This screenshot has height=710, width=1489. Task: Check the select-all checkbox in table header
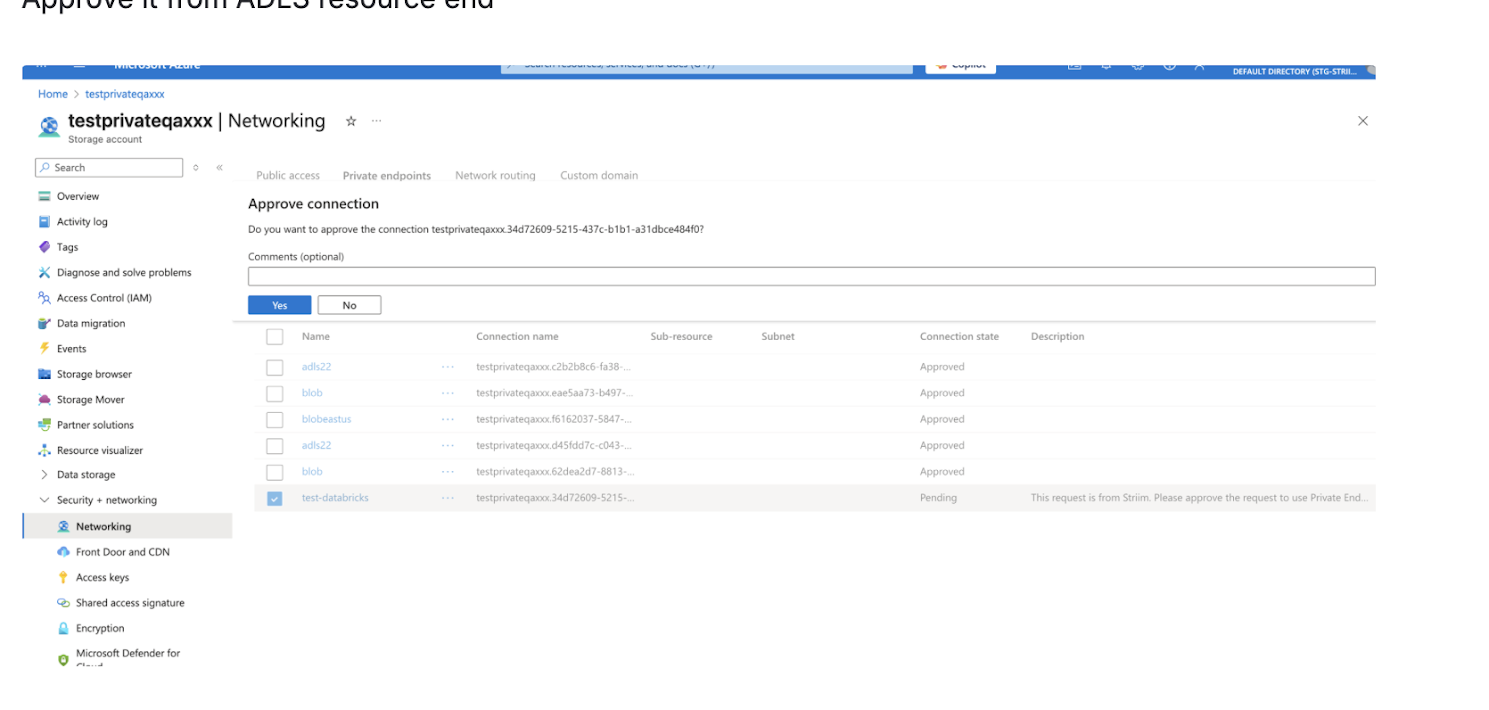coord(275,336)
